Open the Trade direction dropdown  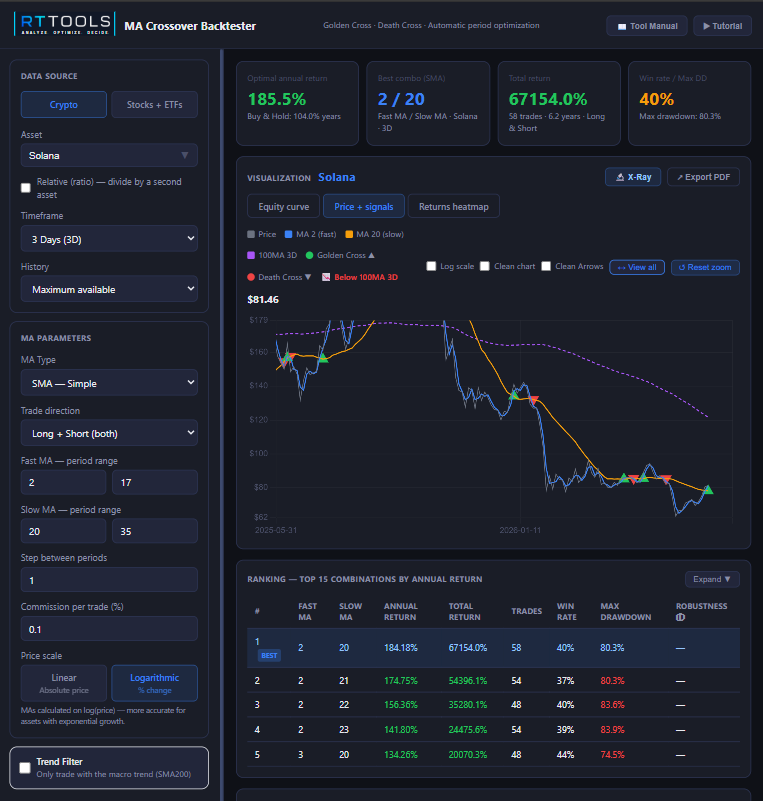(x=109, y=433)
